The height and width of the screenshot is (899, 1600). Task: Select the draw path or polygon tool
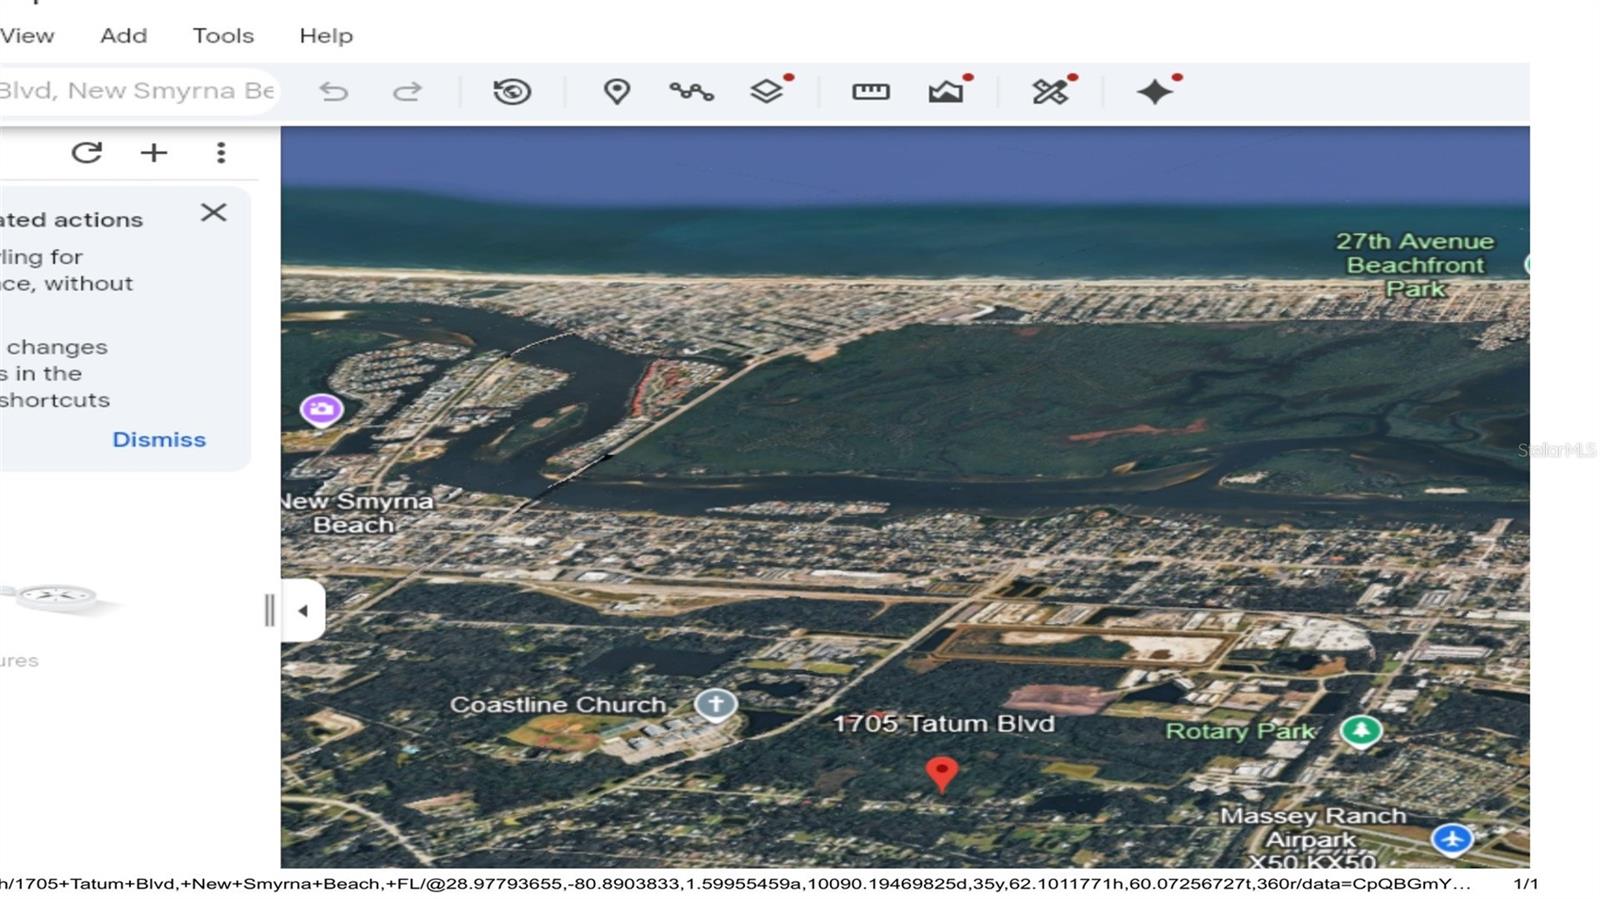[x=691, y=92]
